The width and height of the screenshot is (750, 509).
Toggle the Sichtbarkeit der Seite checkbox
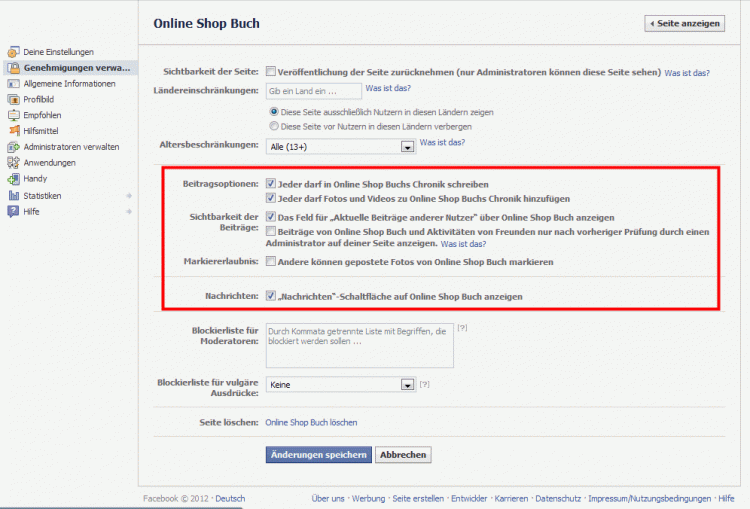(271, 72)
